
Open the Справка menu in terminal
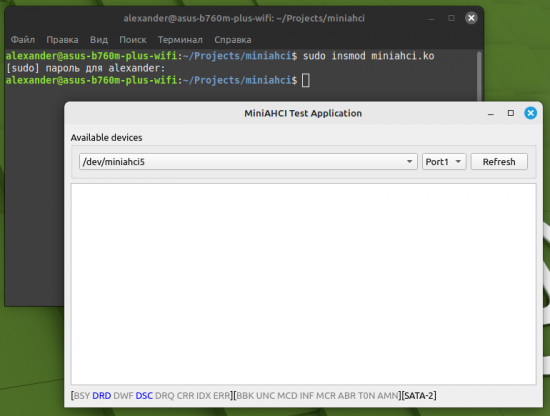[x=233, y=40]
